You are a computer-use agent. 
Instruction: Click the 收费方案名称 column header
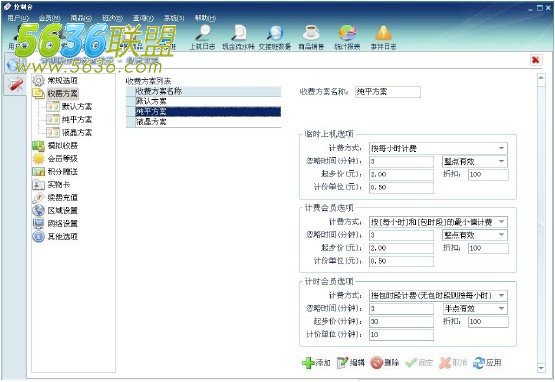point(208,91)
